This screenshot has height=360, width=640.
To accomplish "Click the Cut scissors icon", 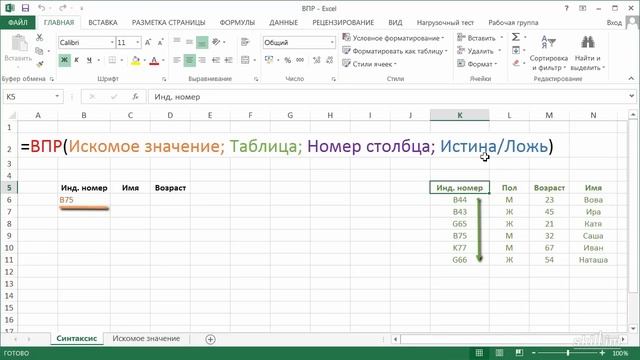I will 40,38.
